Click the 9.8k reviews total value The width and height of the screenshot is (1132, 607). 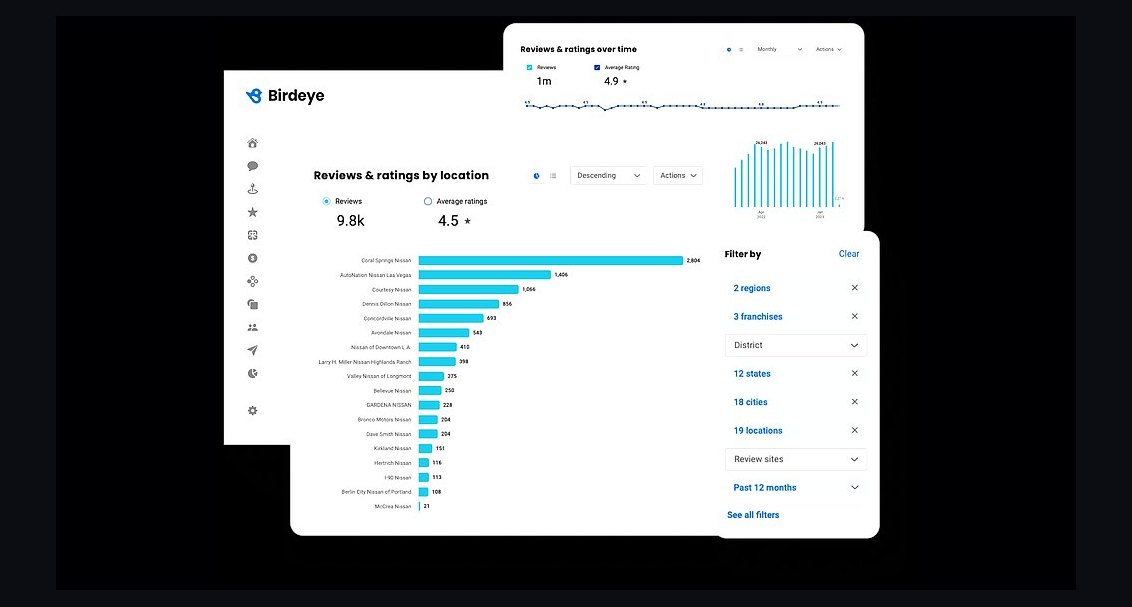[350, 221]
